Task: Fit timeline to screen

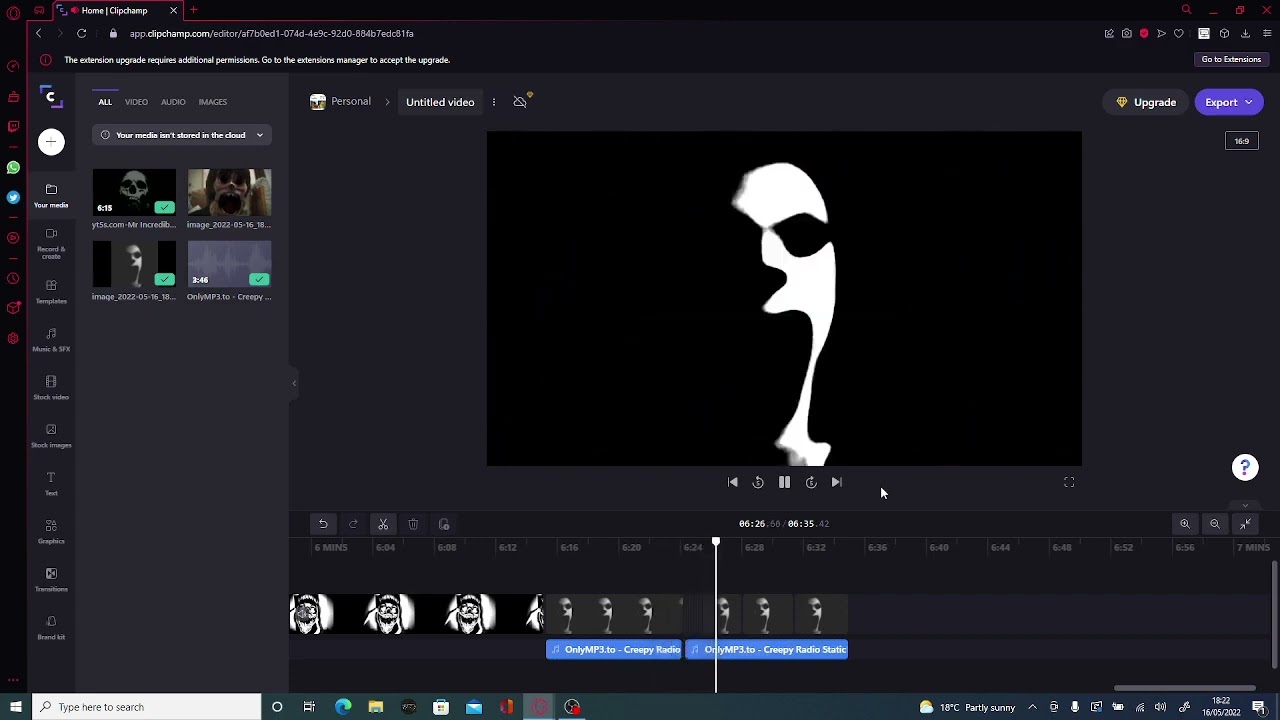Action: pos(1246,524)
